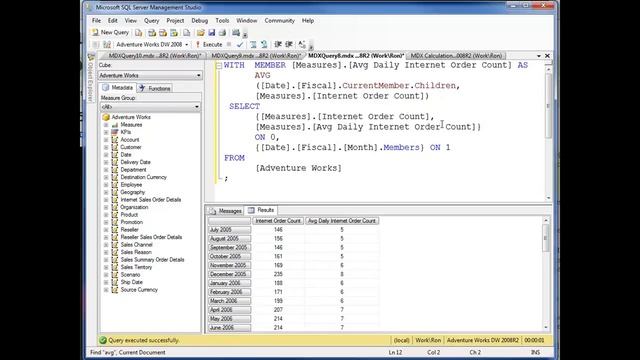
Task: Select the Internet Sales Order Details tree item
Action: coord(151,200)
